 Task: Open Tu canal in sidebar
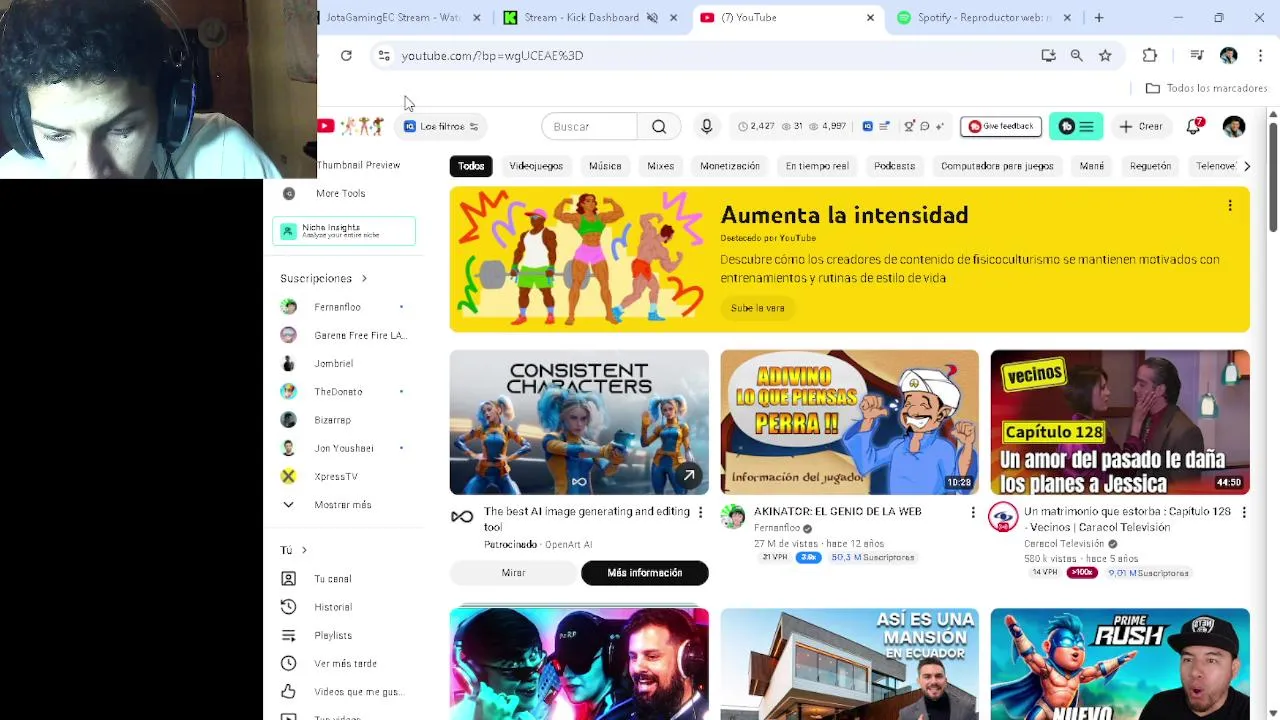343,579
